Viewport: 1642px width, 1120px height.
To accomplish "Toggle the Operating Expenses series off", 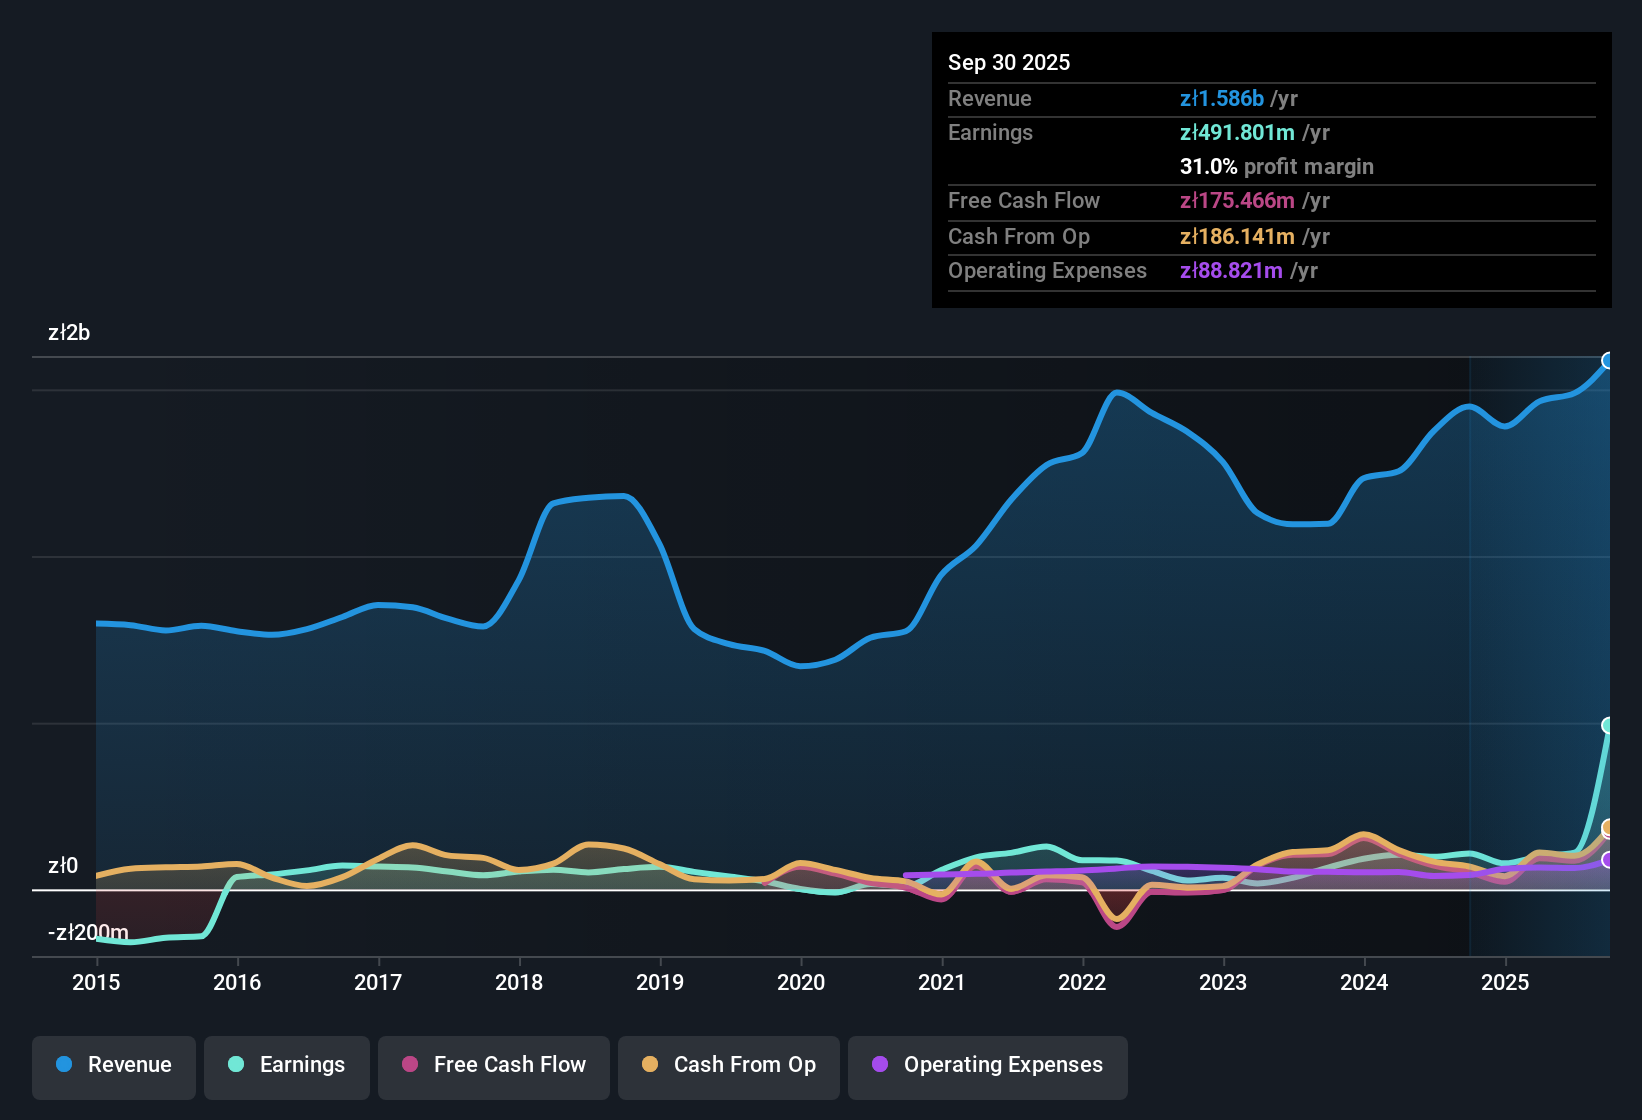I will 987,1065.
